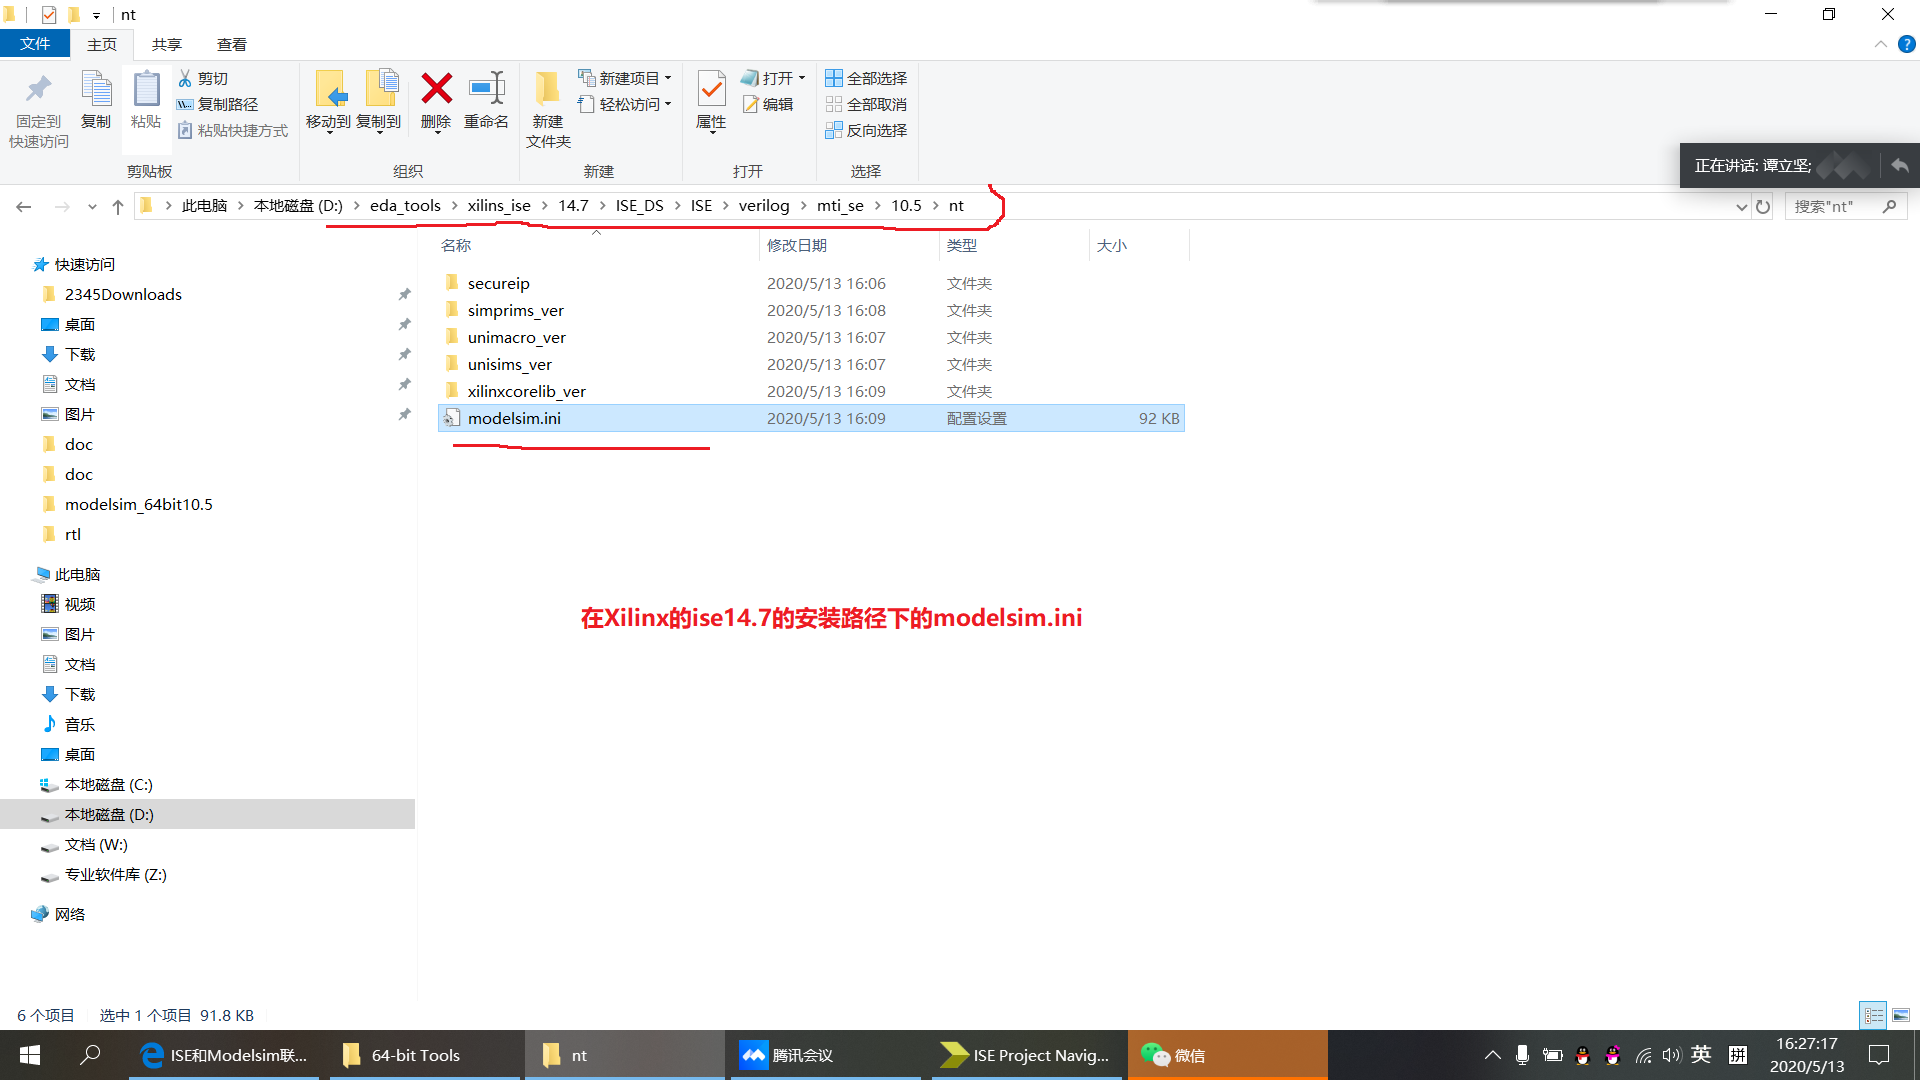
Task: Open Quick Access Toolbar customize dropdown
Action: [x=96, y=15]
